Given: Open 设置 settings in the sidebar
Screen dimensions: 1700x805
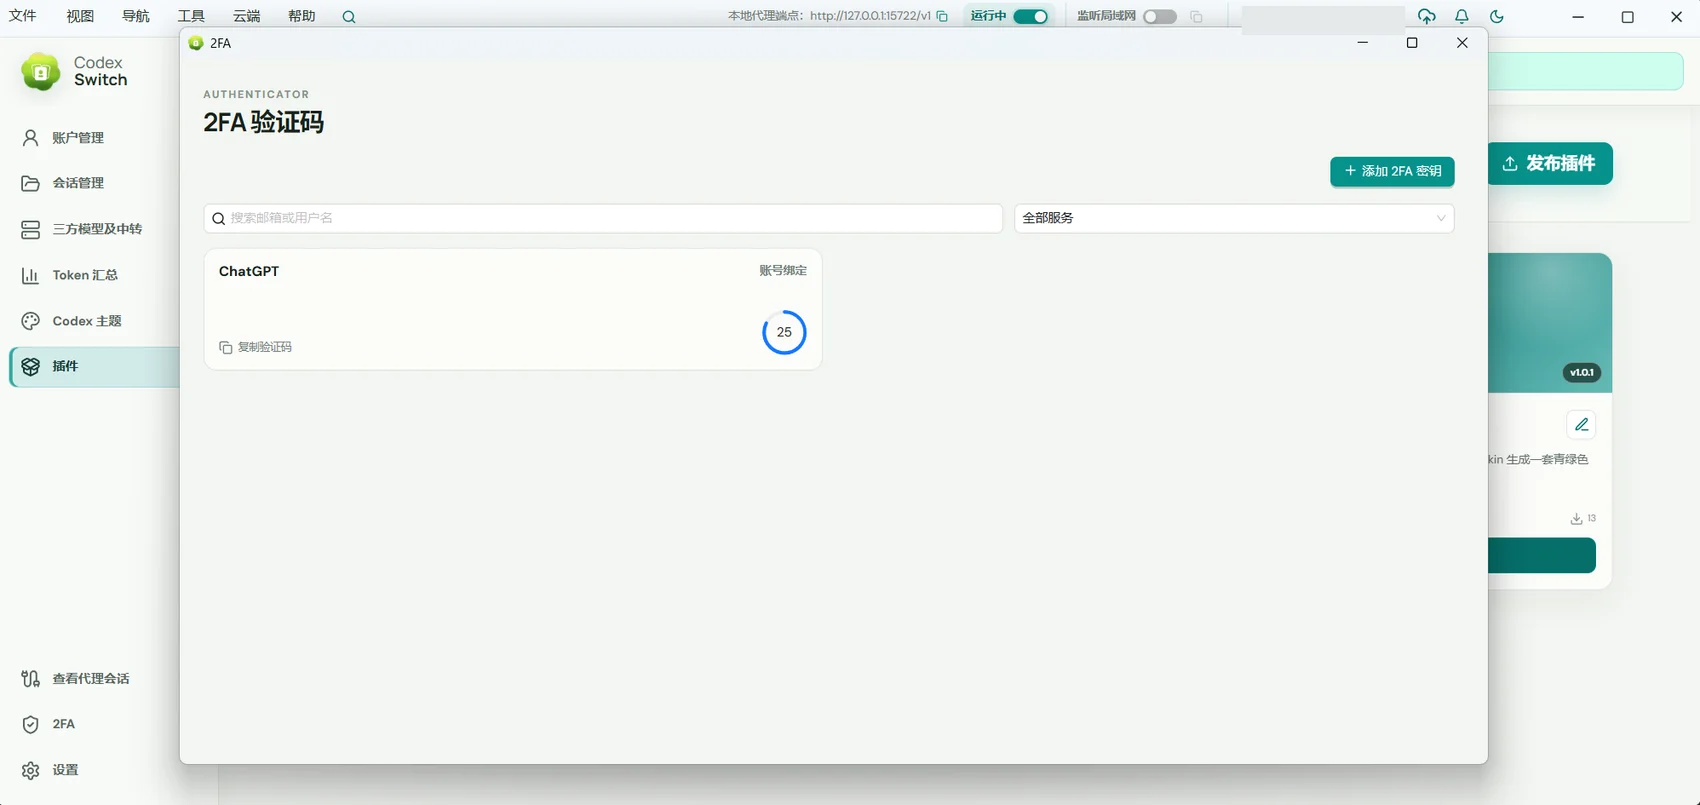Looking at the screenshot, I should click(94, 770).
